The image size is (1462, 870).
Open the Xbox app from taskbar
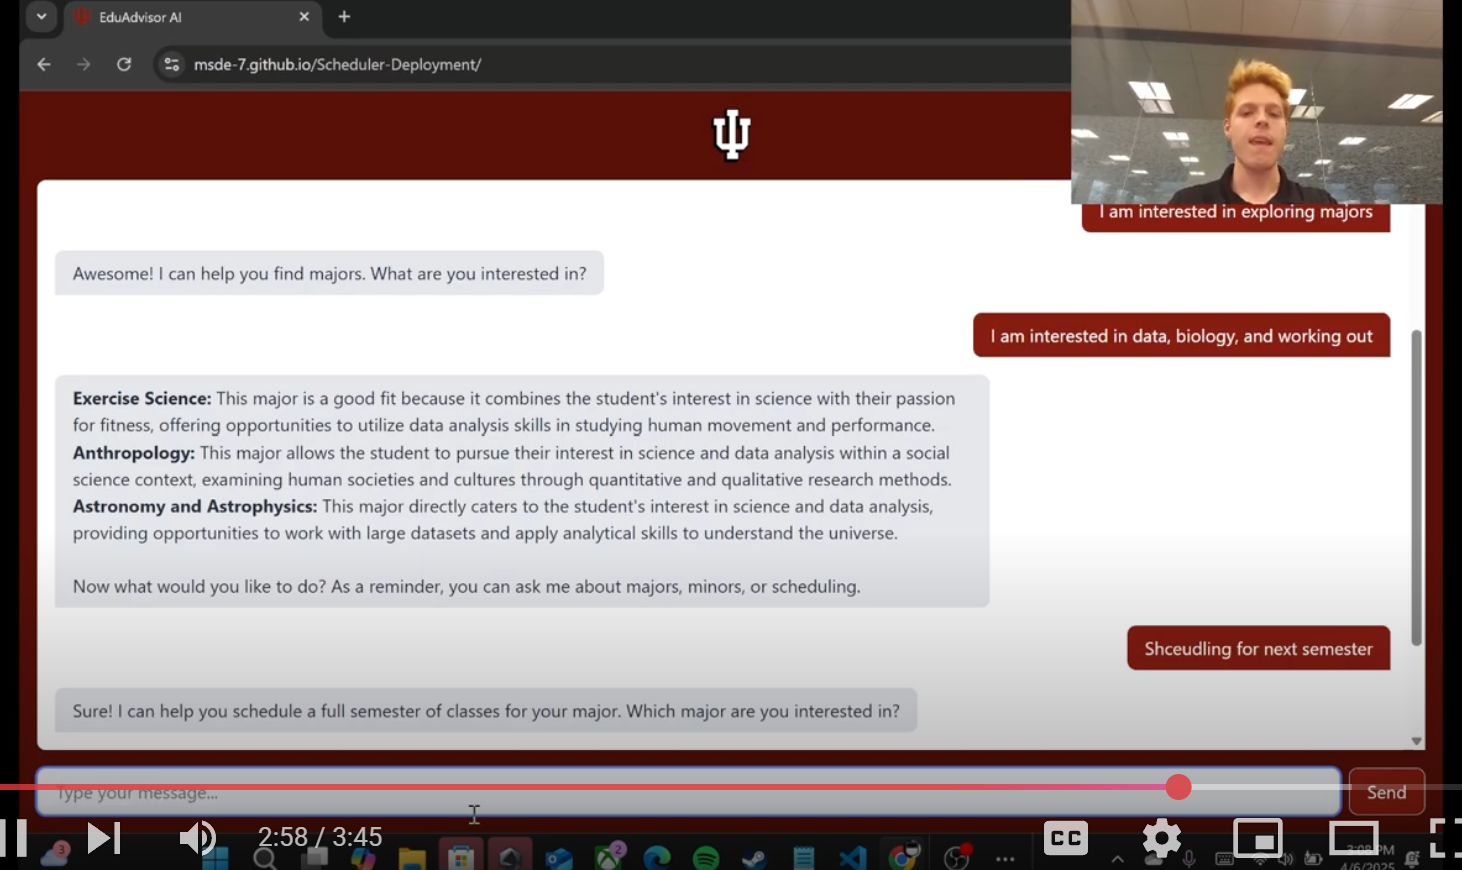click(x=609, y=857)
